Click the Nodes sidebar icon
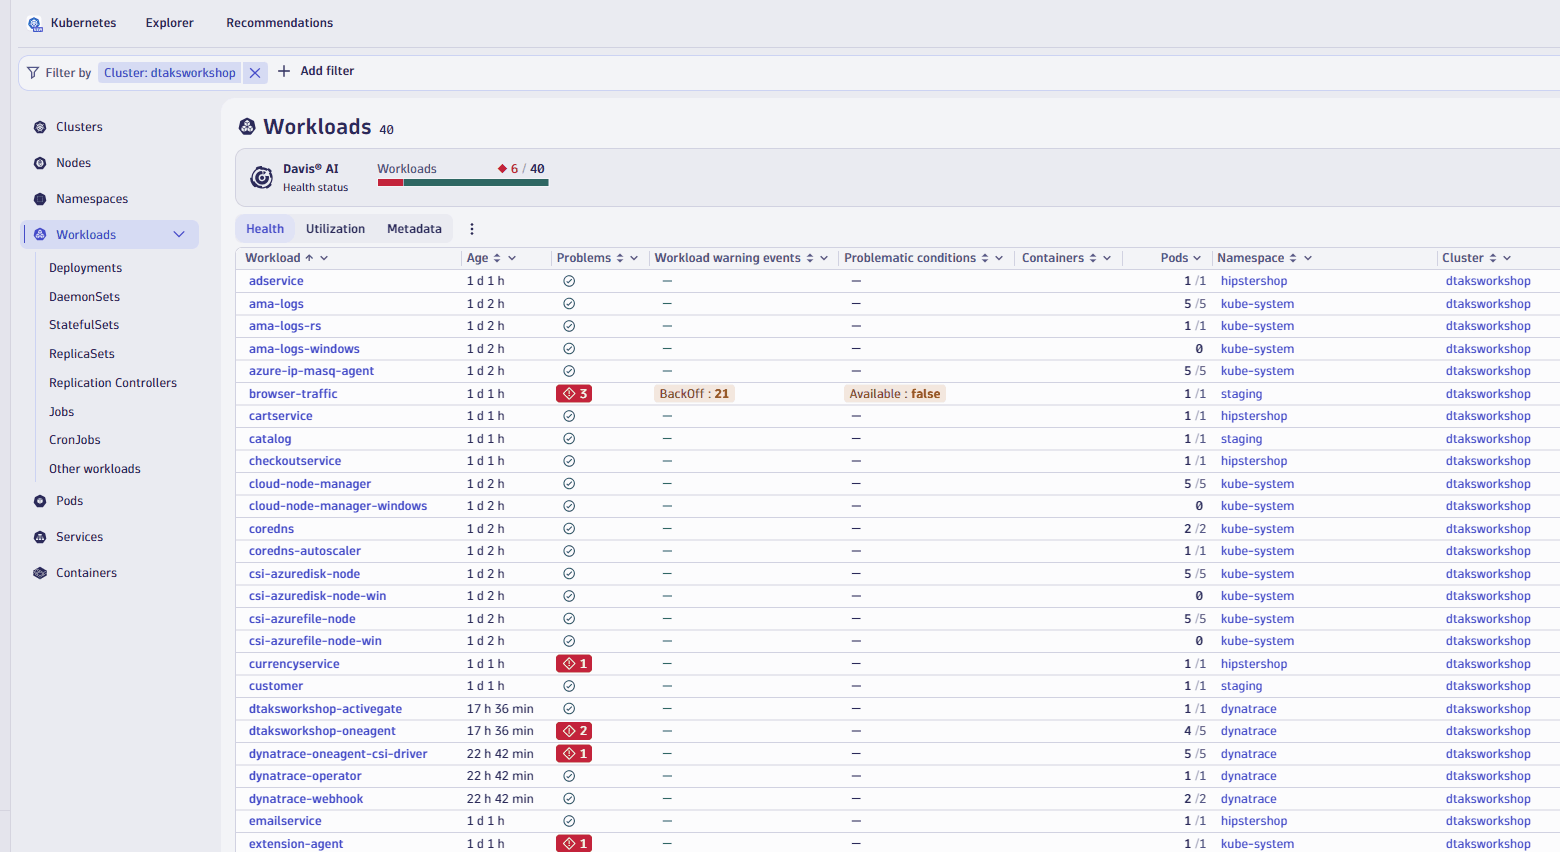This screenshot has width=1560, height=852. [x=40, y=163]
